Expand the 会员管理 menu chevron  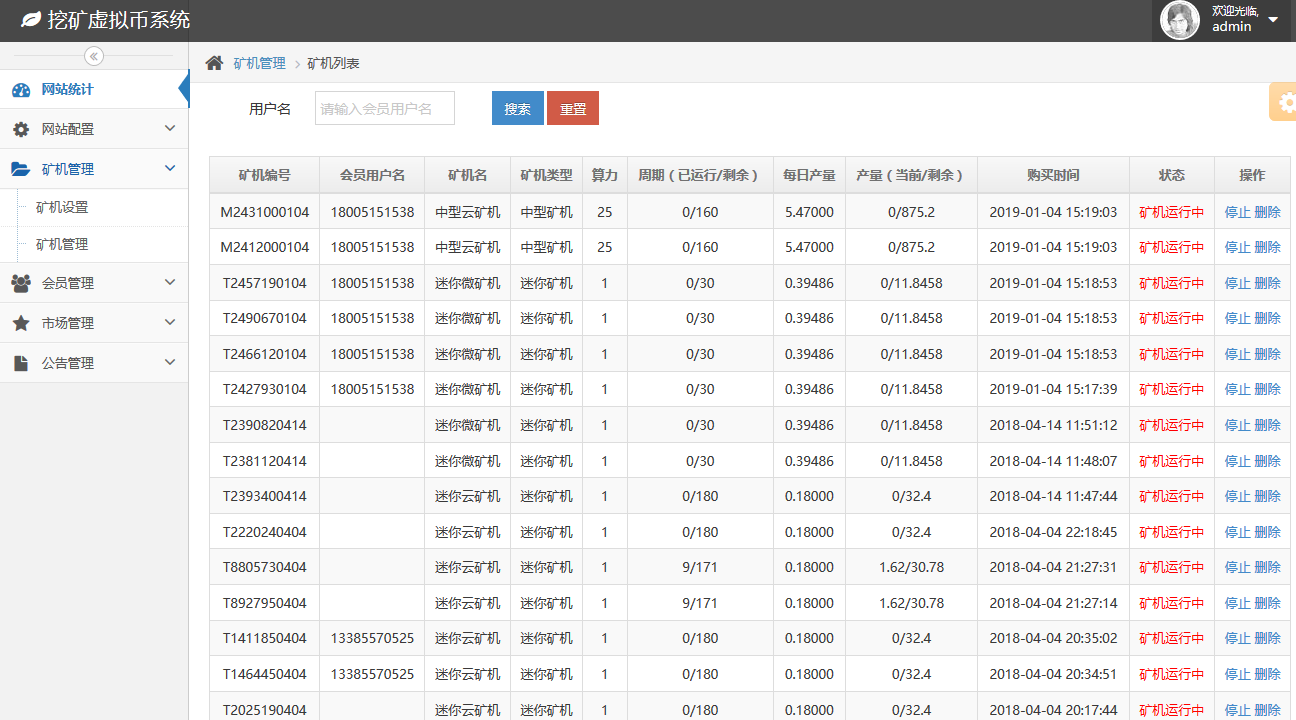[170, 283]
